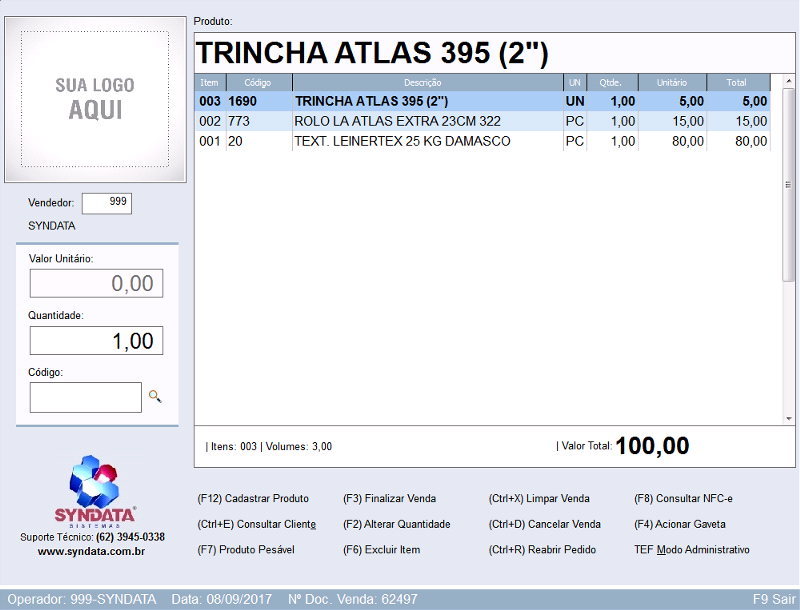The height and width of the screenshot is (610, 800).
Task: Click (Ctrl+E) Consultar Cliente
Action: coord(257,524)
